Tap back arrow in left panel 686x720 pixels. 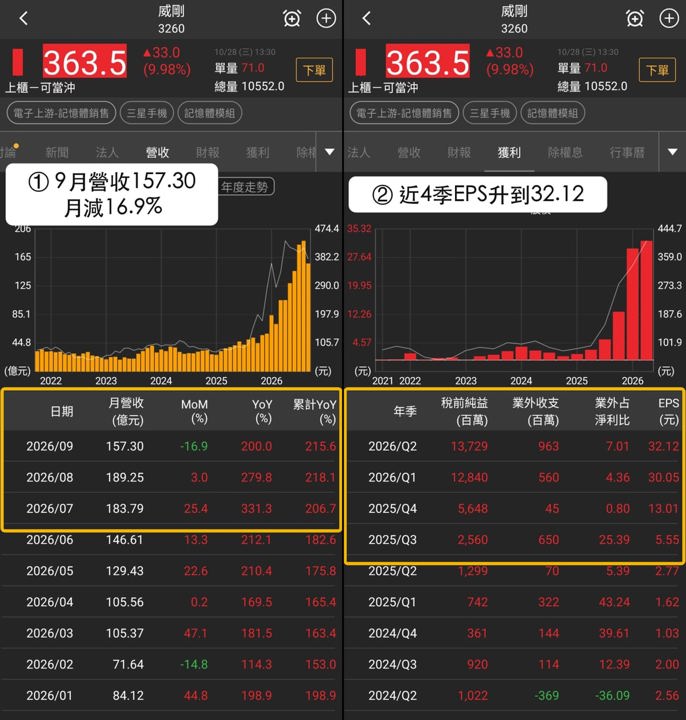tap(24, 18)
